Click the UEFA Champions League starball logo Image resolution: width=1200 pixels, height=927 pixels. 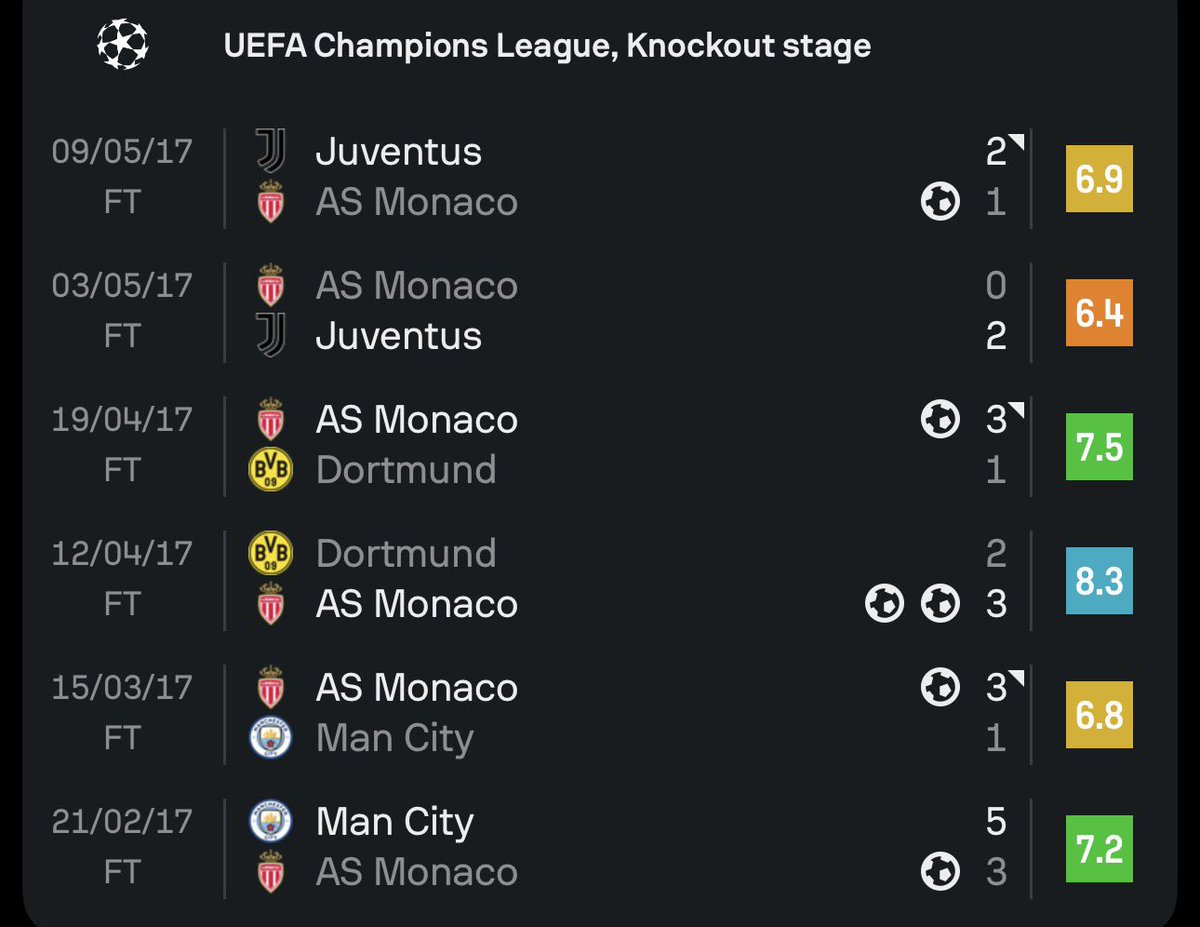pyautogui.click(x=122, y=45)
